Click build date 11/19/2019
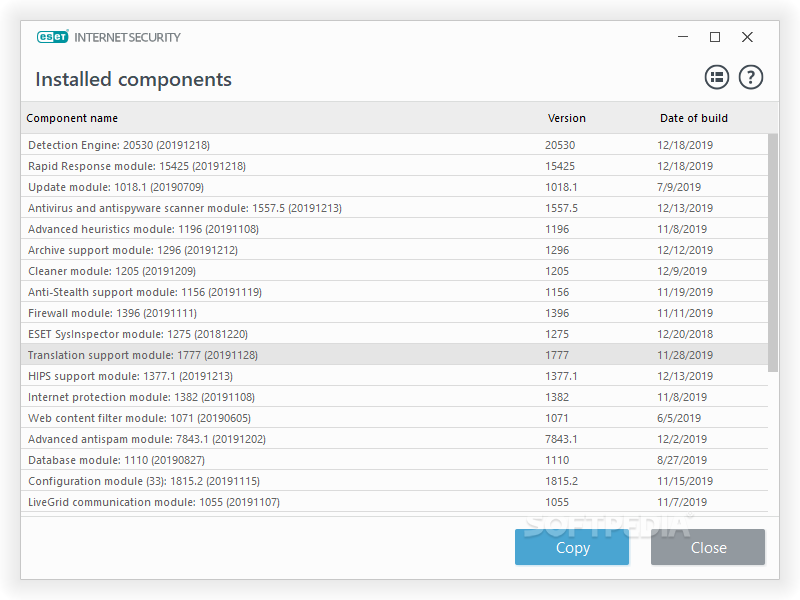Viewport: 800px width, 600px height. (x=685, y=292)
